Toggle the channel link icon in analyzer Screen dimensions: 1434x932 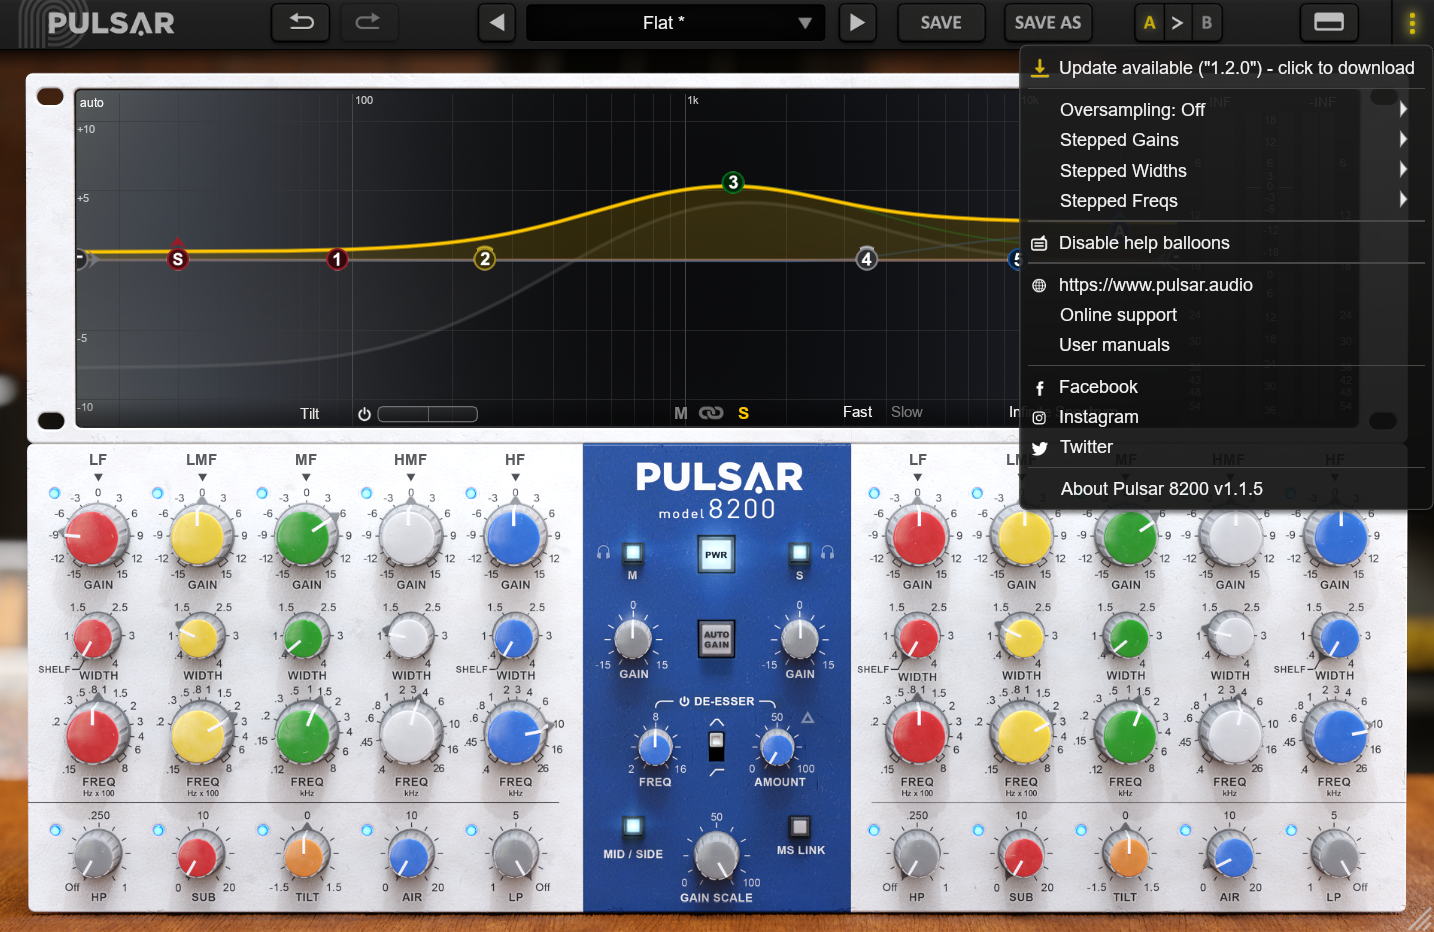[711, 413]
